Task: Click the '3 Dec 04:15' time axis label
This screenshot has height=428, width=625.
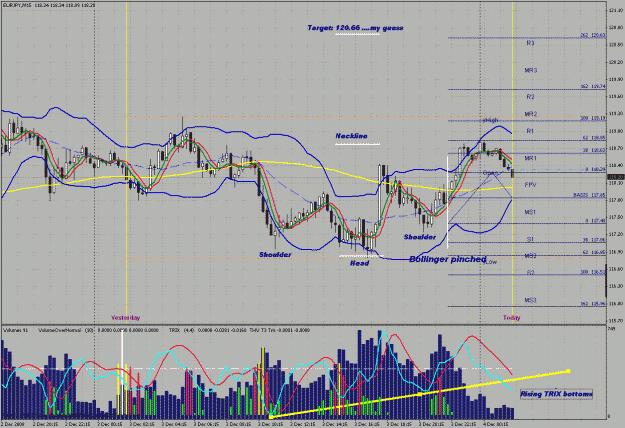Action: (x=175, y=424)
